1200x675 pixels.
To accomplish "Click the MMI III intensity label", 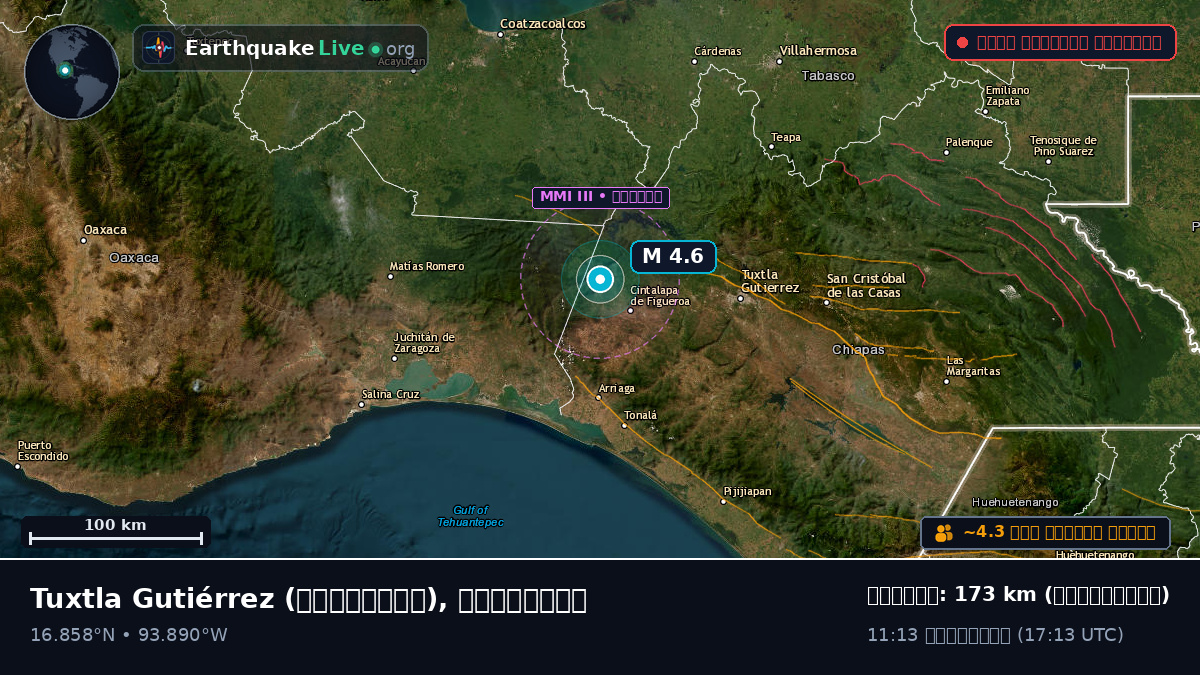I will click(x=600, y=197).
